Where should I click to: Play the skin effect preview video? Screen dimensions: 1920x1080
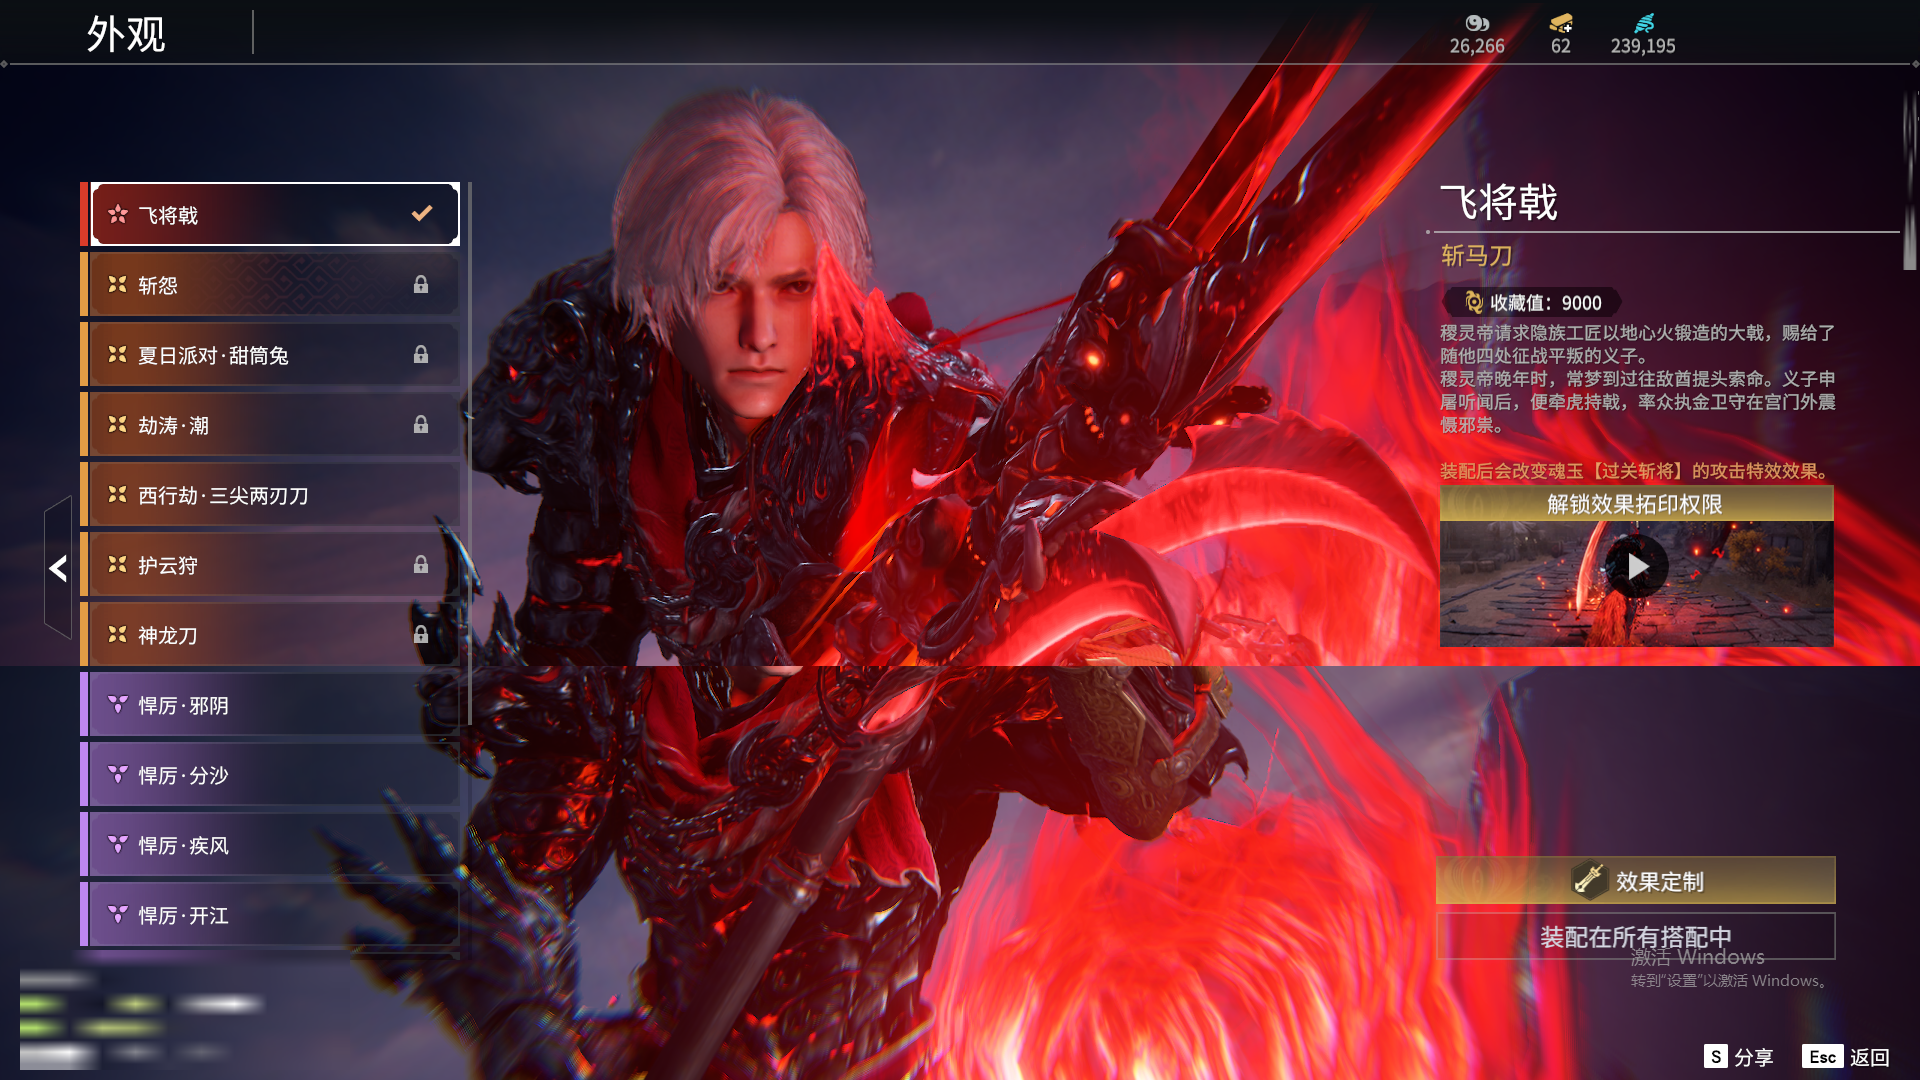pyautogui.click(x=1637, y=567)
